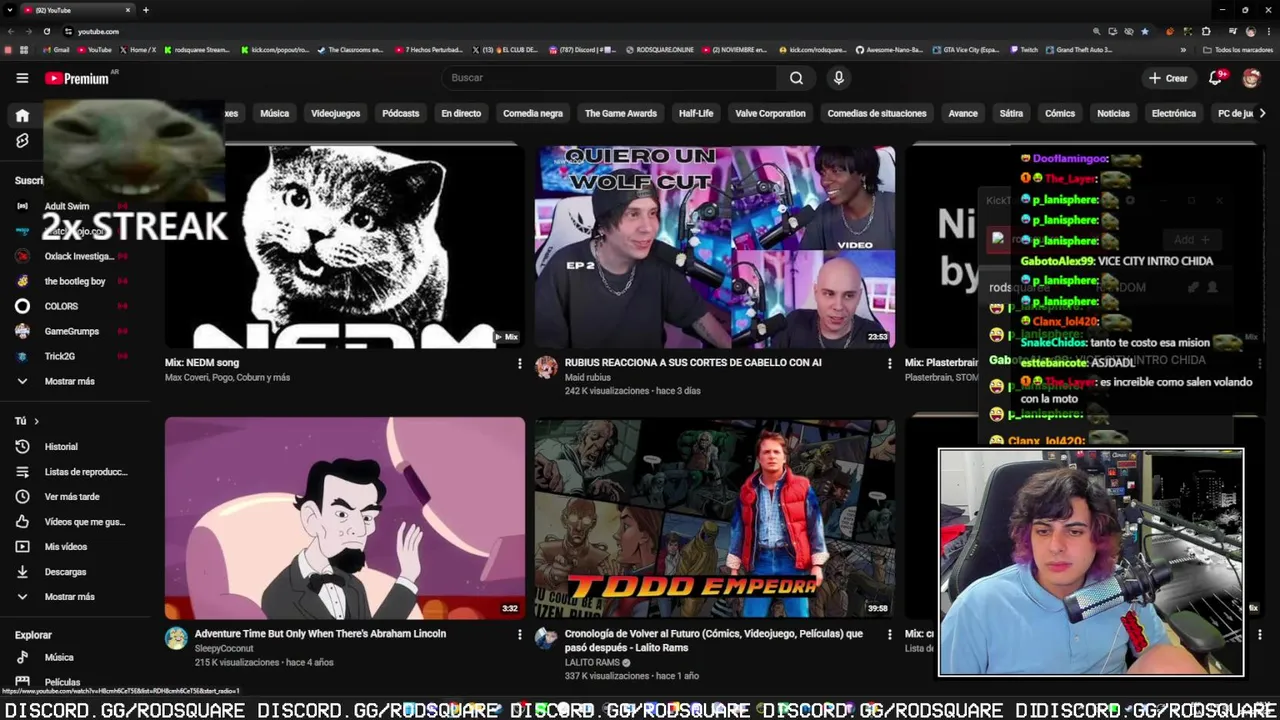
Task: Open the notifications bell
Action: point(1216,78)
